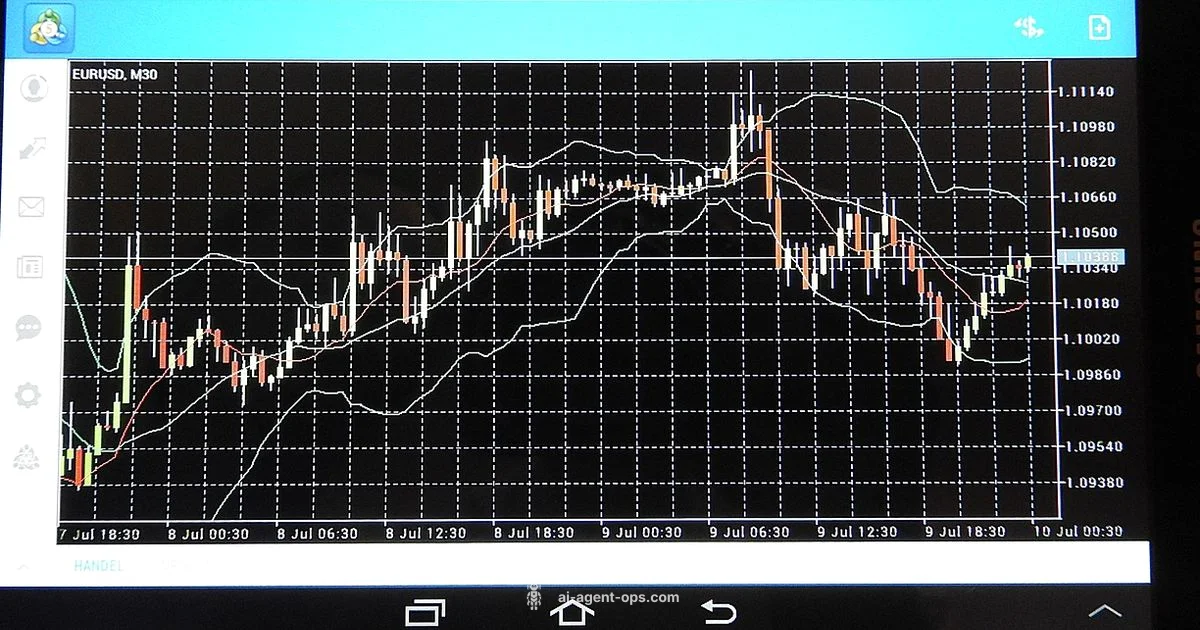Open the account profile sidebar icon

click(32, 88)
